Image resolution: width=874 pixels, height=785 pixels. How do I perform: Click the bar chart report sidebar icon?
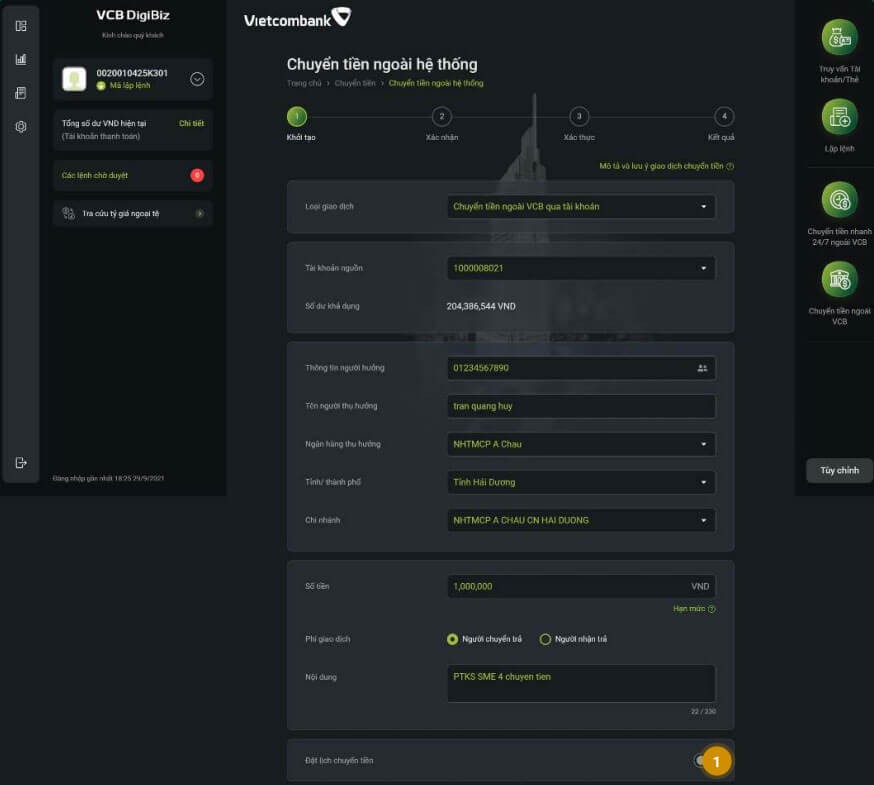pyautogui.click(x=21, y=59)
